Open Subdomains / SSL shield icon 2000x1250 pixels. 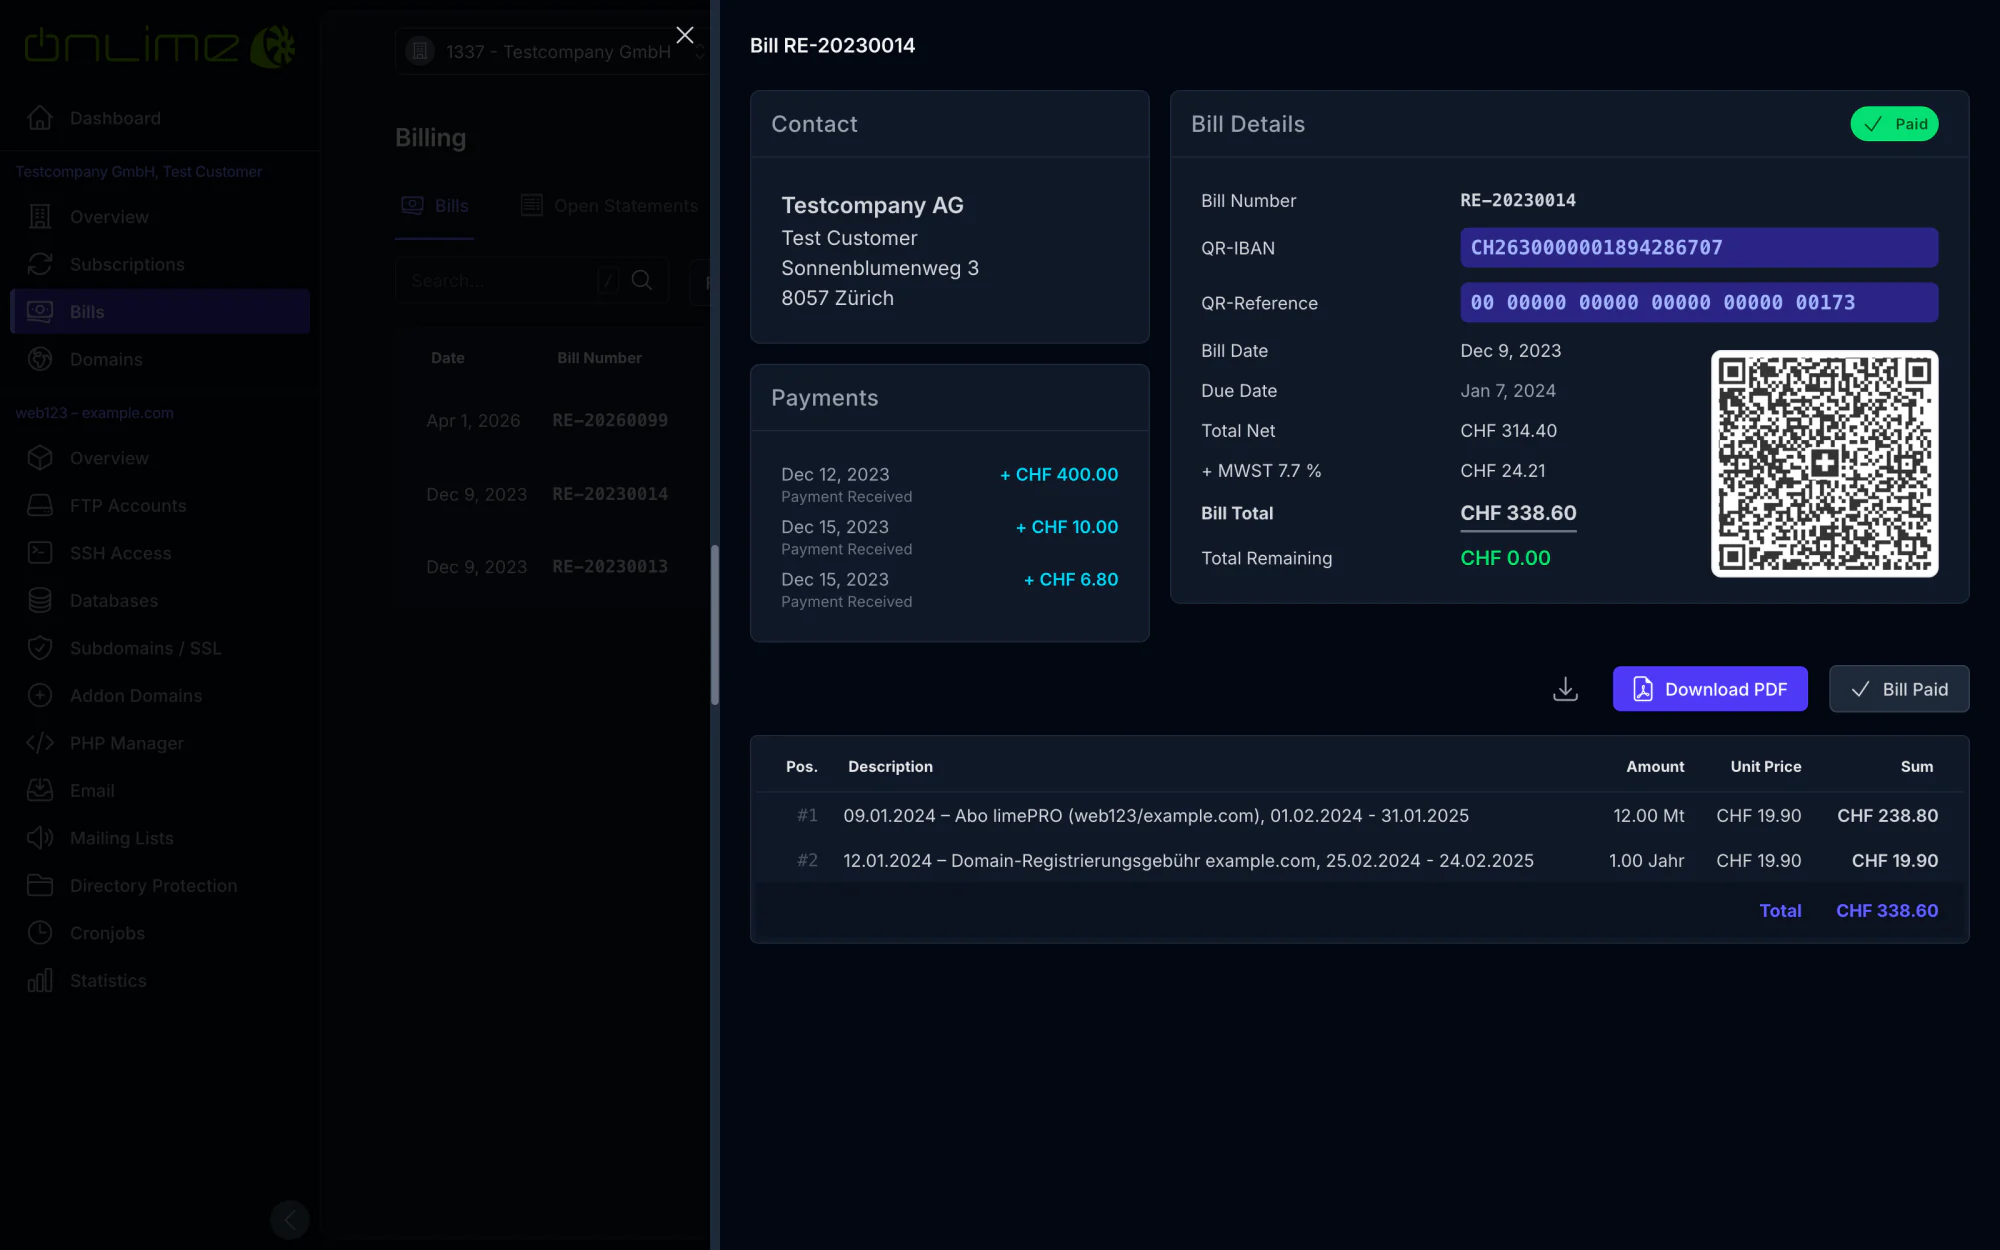pos(40,648)
